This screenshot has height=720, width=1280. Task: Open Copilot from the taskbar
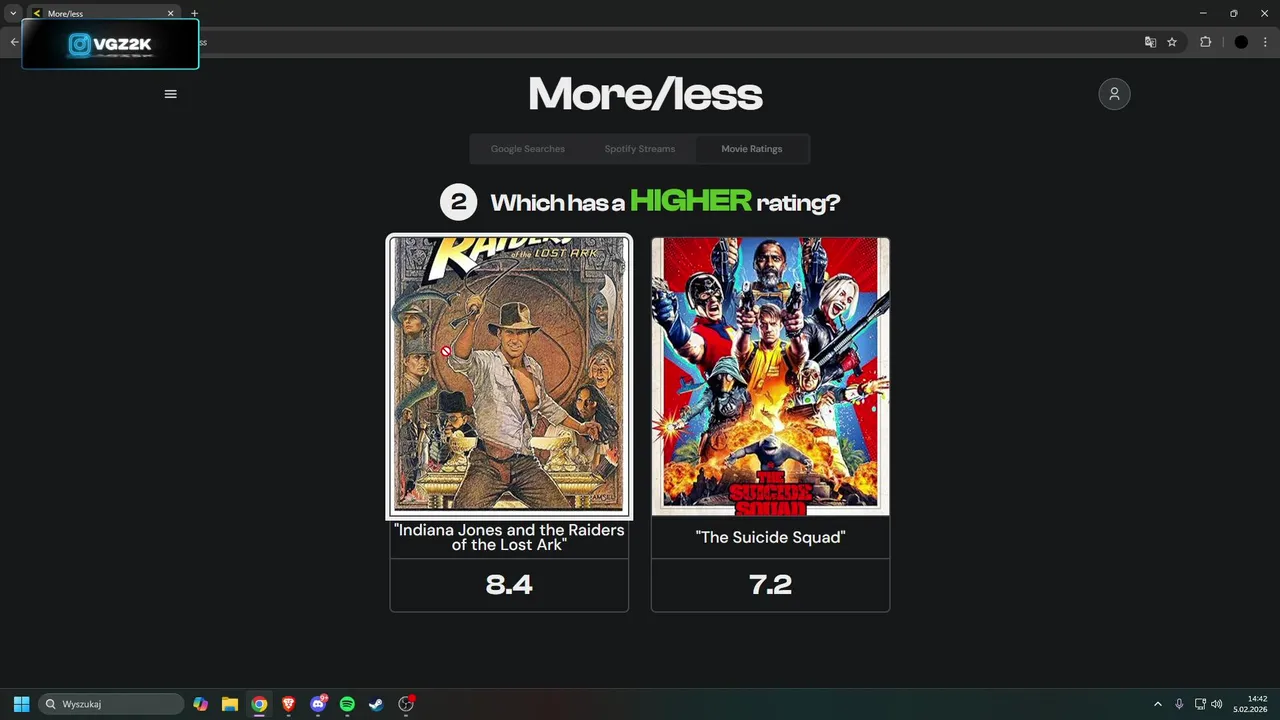(201, 704)
